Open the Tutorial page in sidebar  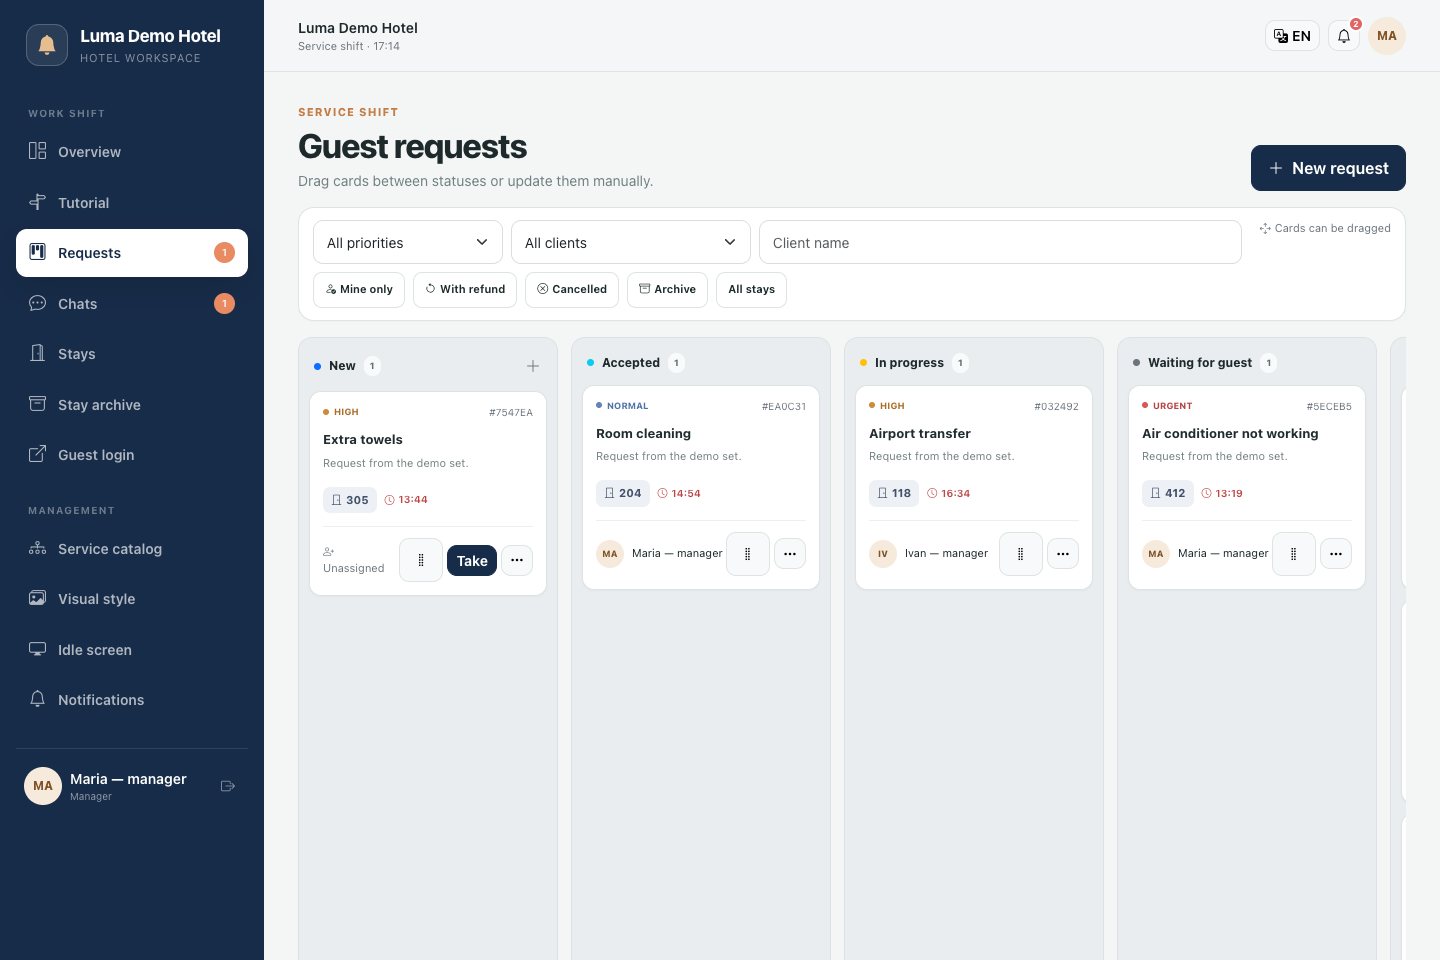tap(132, 203)
